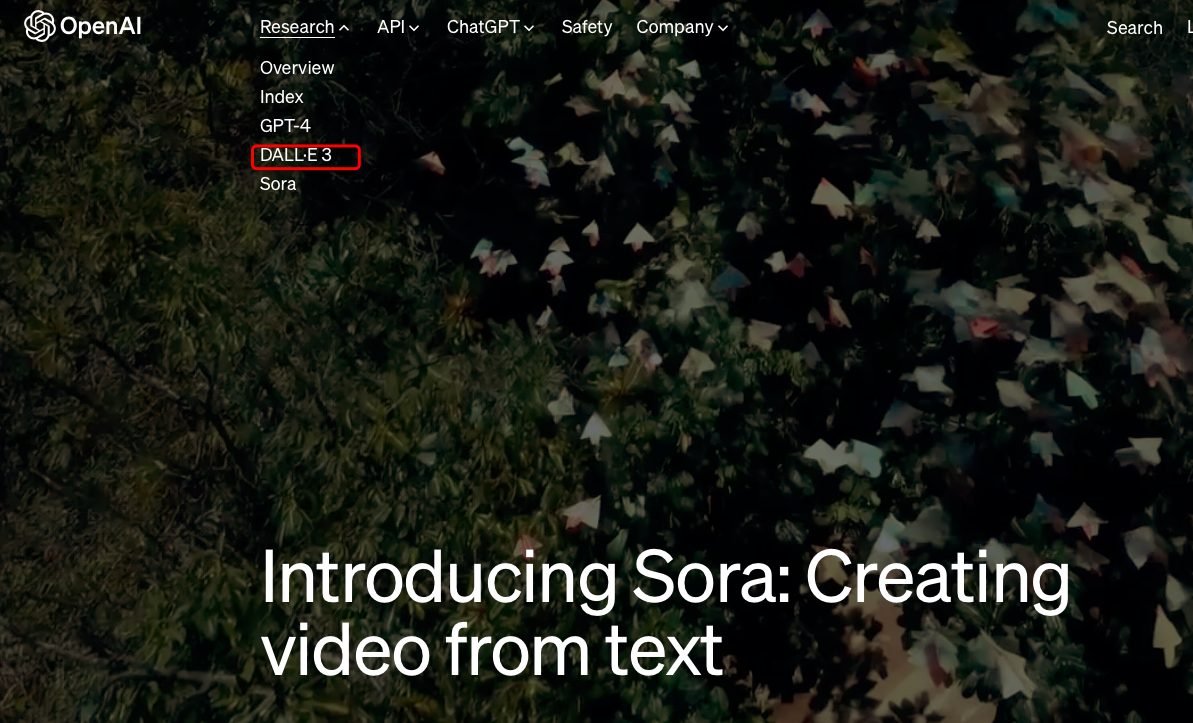The image size is (1193, 723).
Task: Click the OpenAI wordmark text
Action: click(x=100, y=27)
